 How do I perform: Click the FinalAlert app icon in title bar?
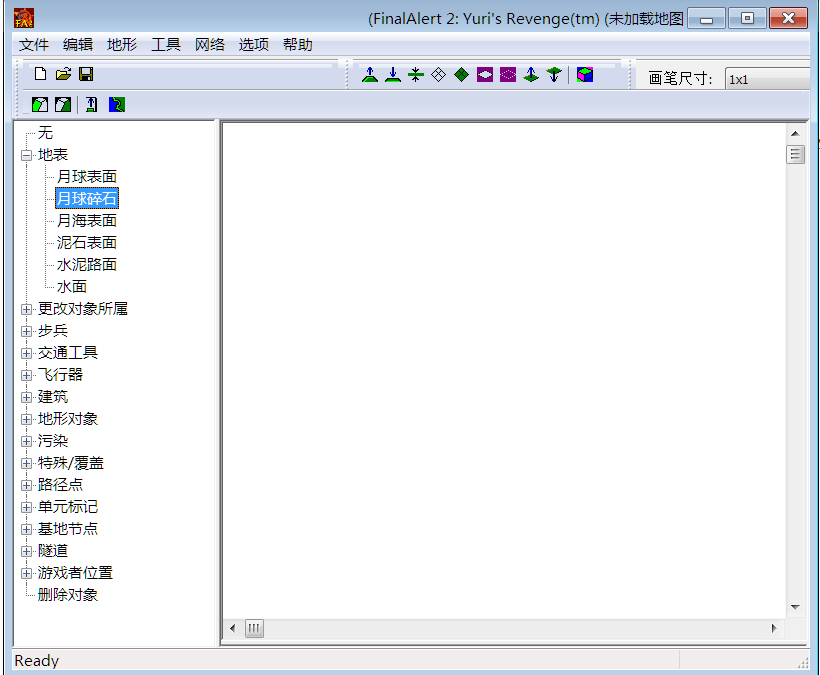click(x=24, y=18)
